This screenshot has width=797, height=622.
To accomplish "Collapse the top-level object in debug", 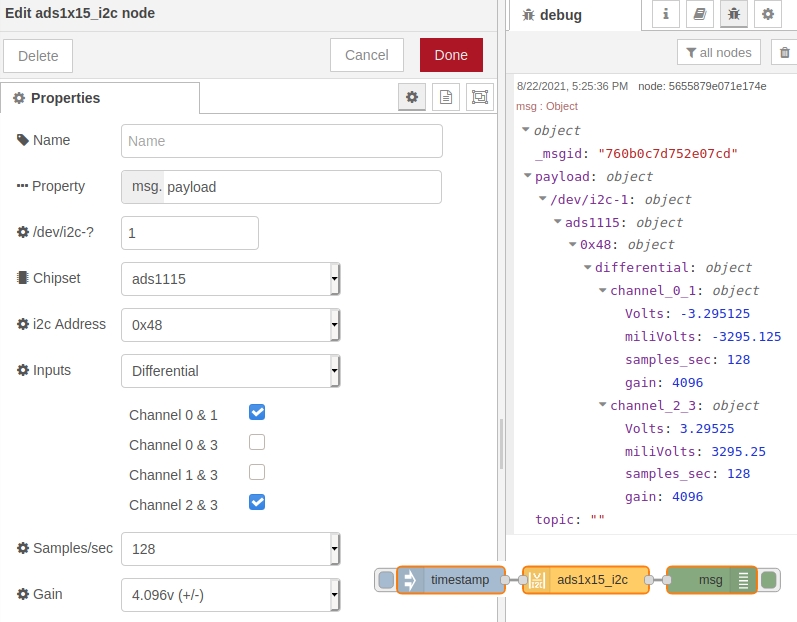I will (x=526, y=130).
